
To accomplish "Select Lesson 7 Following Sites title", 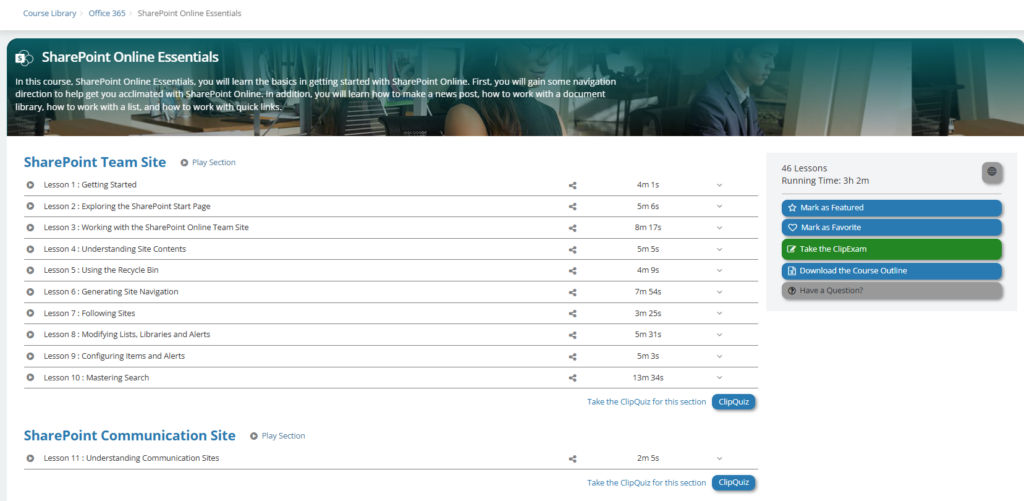I will (x=89, y=313).
